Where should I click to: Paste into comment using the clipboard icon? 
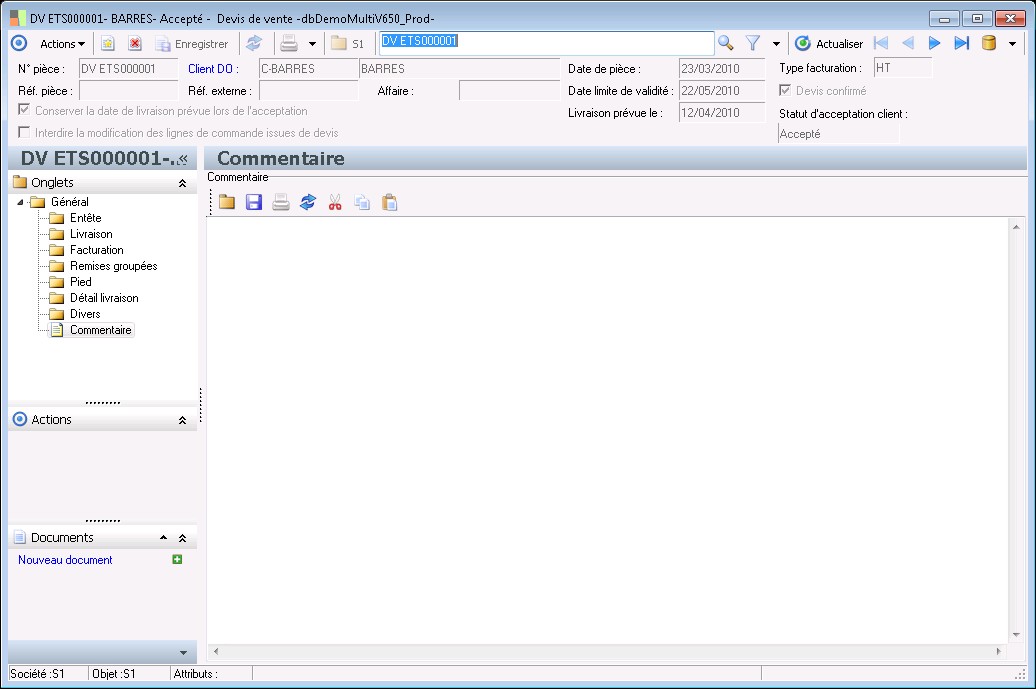390,202
